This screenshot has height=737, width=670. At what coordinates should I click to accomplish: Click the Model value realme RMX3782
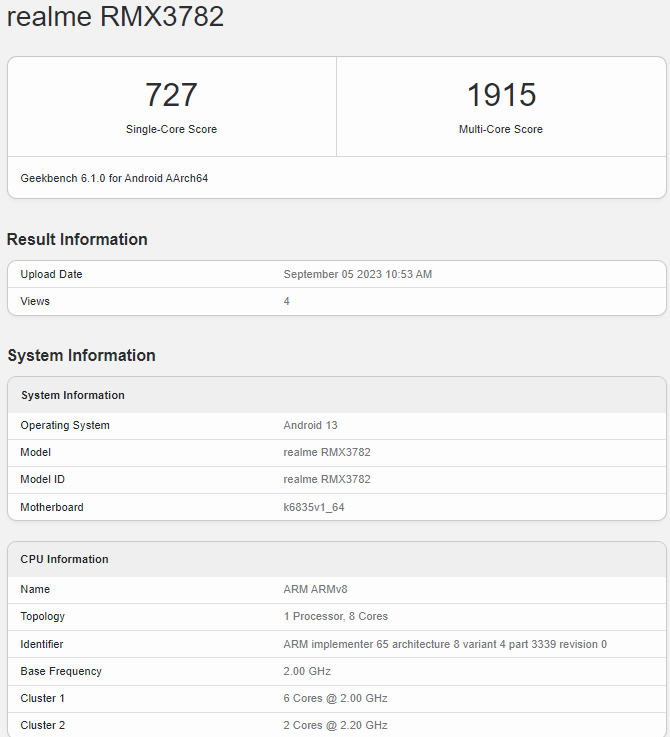pos(327,452)
